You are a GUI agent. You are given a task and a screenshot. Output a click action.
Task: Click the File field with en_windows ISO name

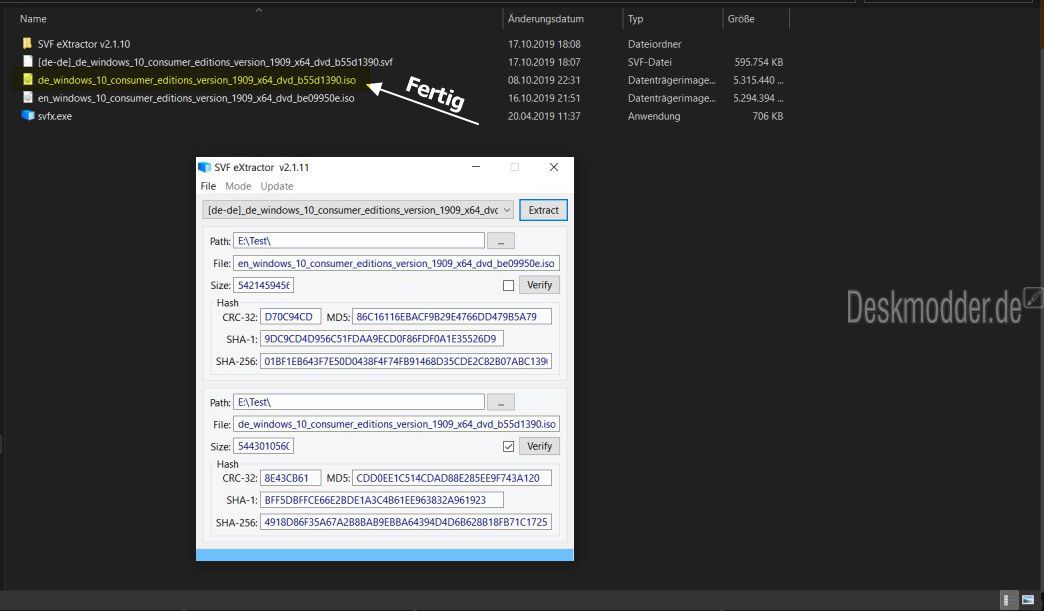coord(396,263)
